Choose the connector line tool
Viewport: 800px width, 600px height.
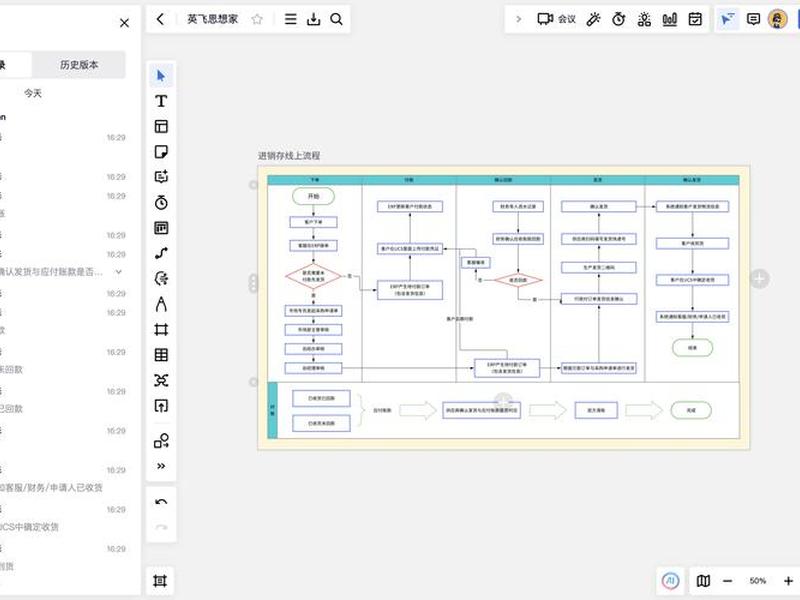[x=161, y=253]
